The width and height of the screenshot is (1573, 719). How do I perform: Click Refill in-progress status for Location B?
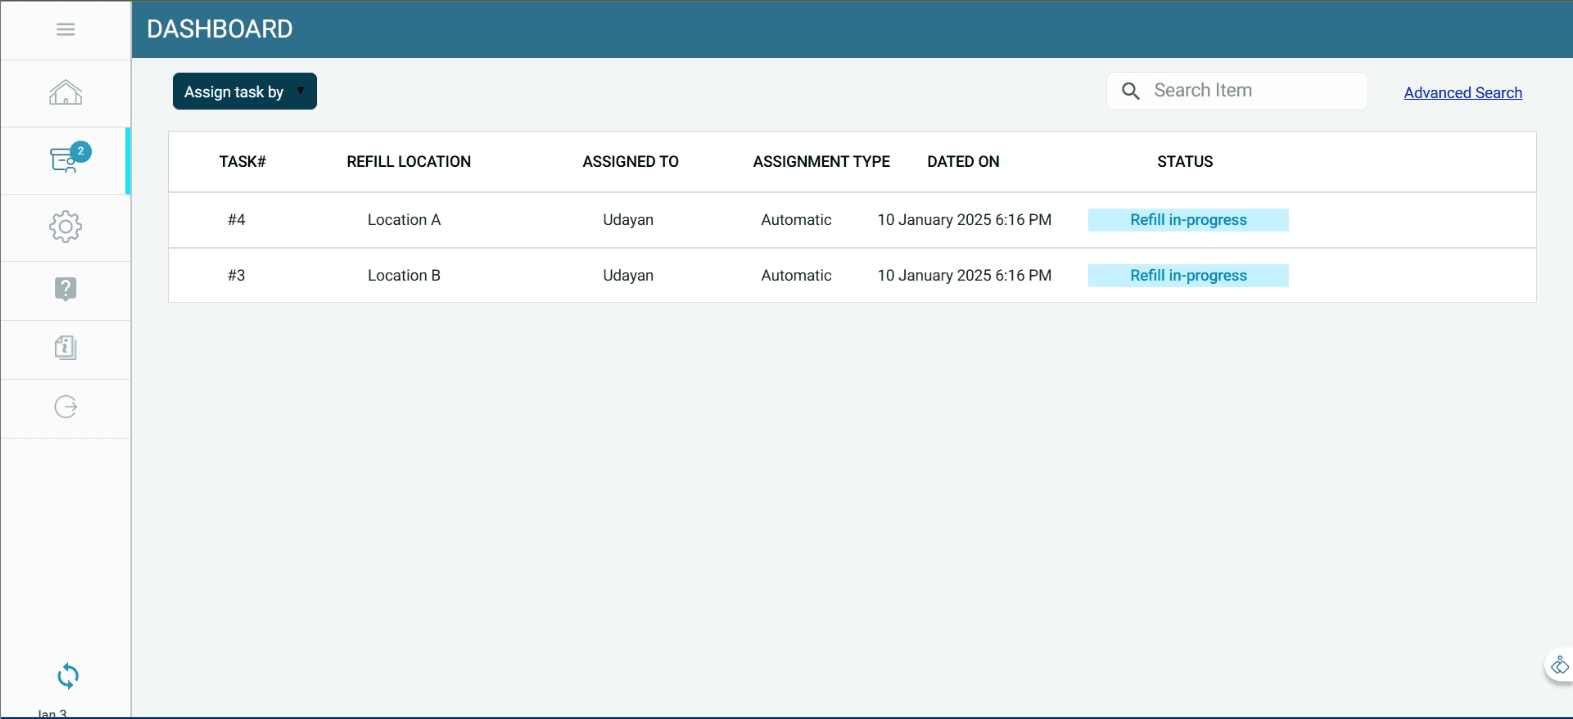pos(1188,276)
